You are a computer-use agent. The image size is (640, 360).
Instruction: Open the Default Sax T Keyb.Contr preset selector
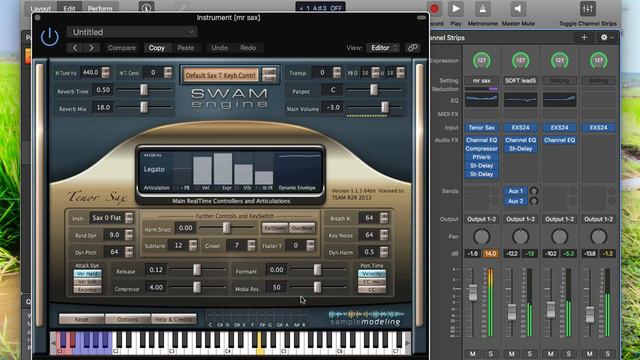point(221,75)
